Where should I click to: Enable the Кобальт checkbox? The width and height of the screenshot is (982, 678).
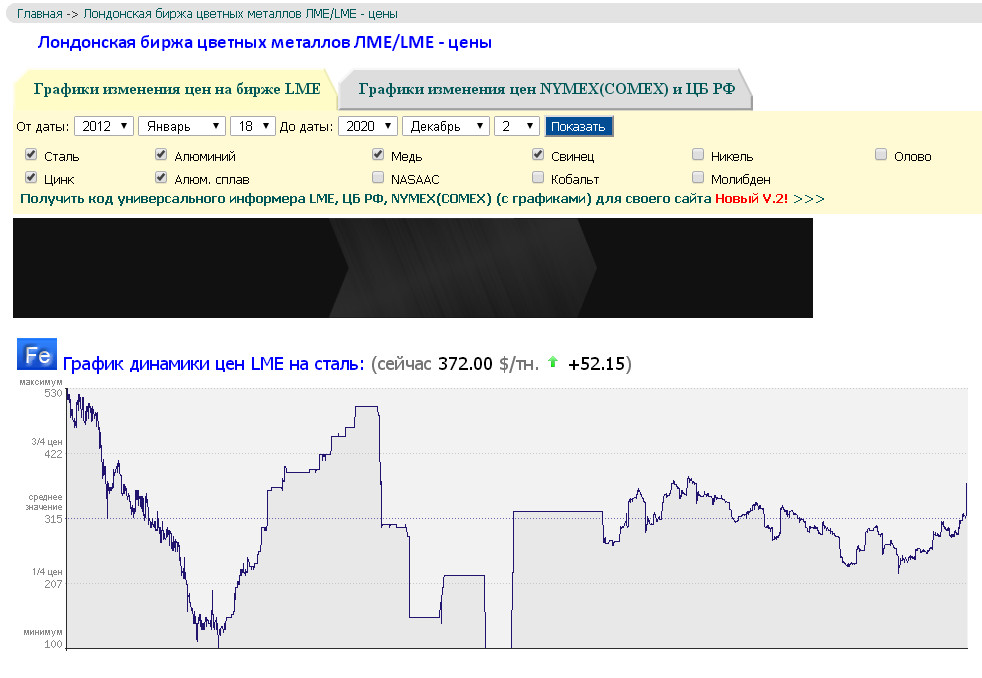(538, 178)
